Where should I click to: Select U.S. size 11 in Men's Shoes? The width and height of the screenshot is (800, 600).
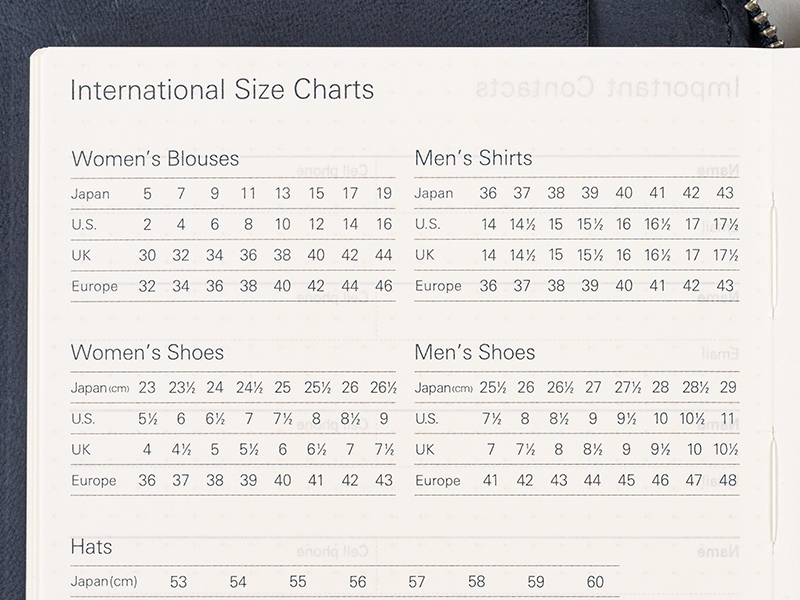[727, 419]
